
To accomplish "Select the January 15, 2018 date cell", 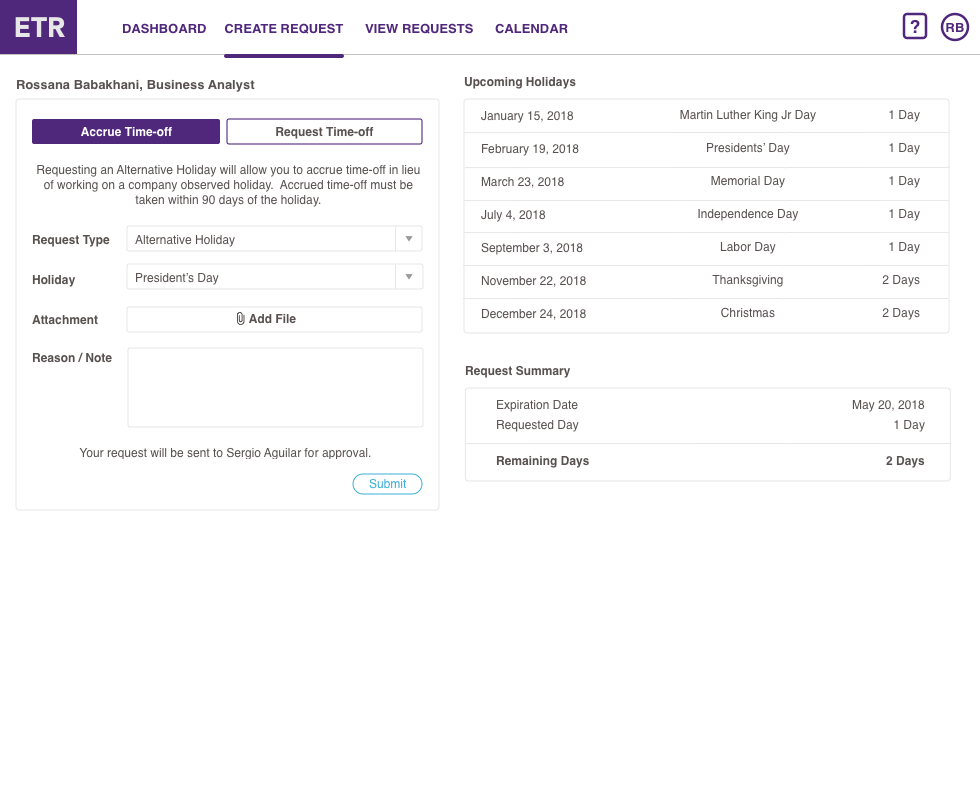I will [x=527, y=116].
